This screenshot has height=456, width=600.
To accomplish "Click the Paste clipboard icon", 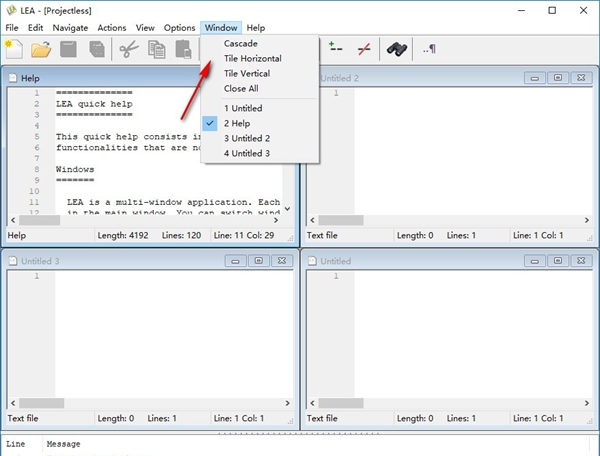I will coord(184,49).
